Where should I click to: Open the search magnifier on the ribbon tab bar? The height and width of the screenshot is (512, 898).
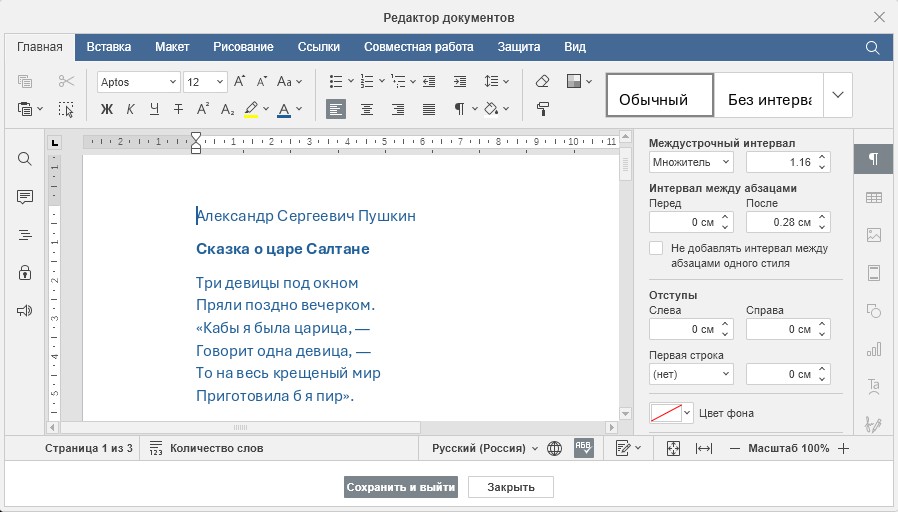click(x=872, y=48)
